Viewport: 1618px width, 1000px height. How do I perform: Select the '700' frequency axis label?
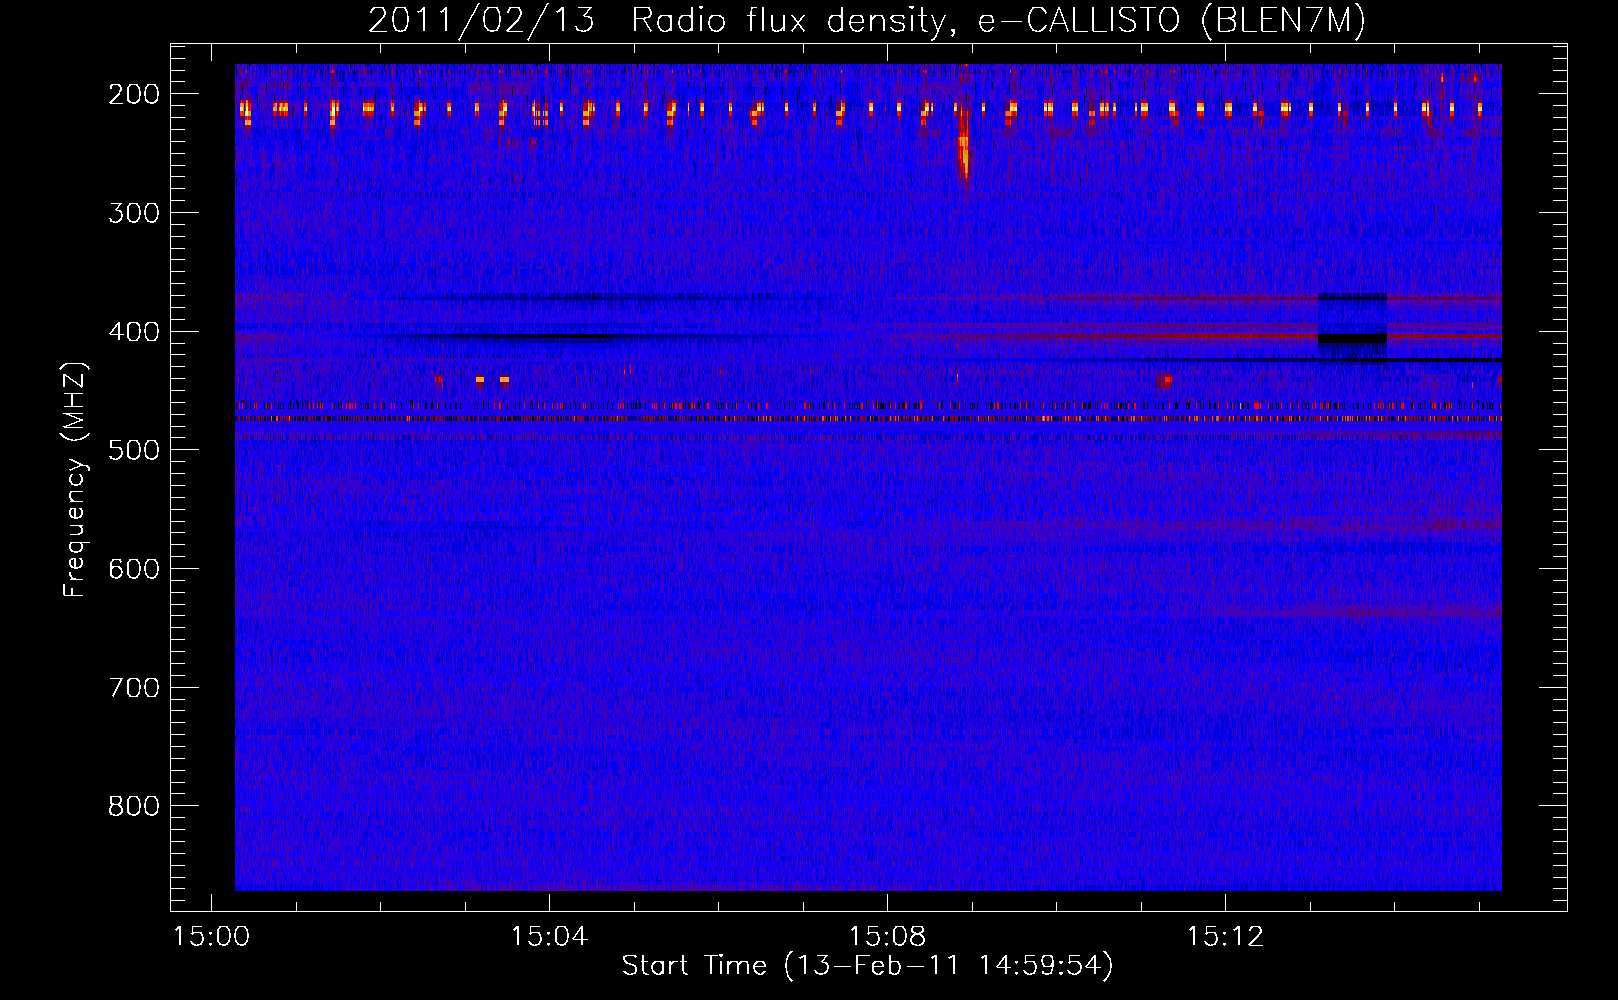pos(134,688)
